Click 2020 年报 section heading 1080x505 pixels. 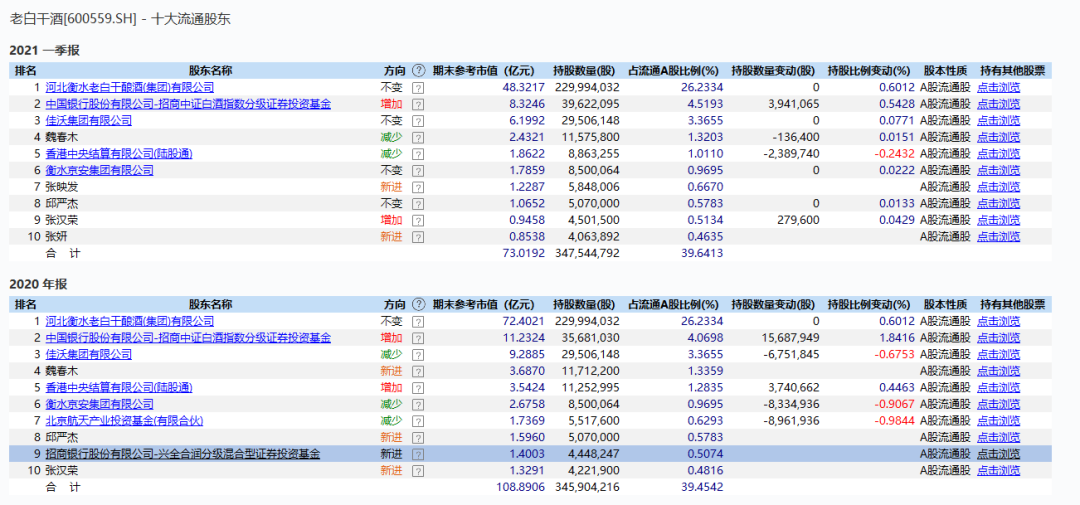tap(38, 284)
